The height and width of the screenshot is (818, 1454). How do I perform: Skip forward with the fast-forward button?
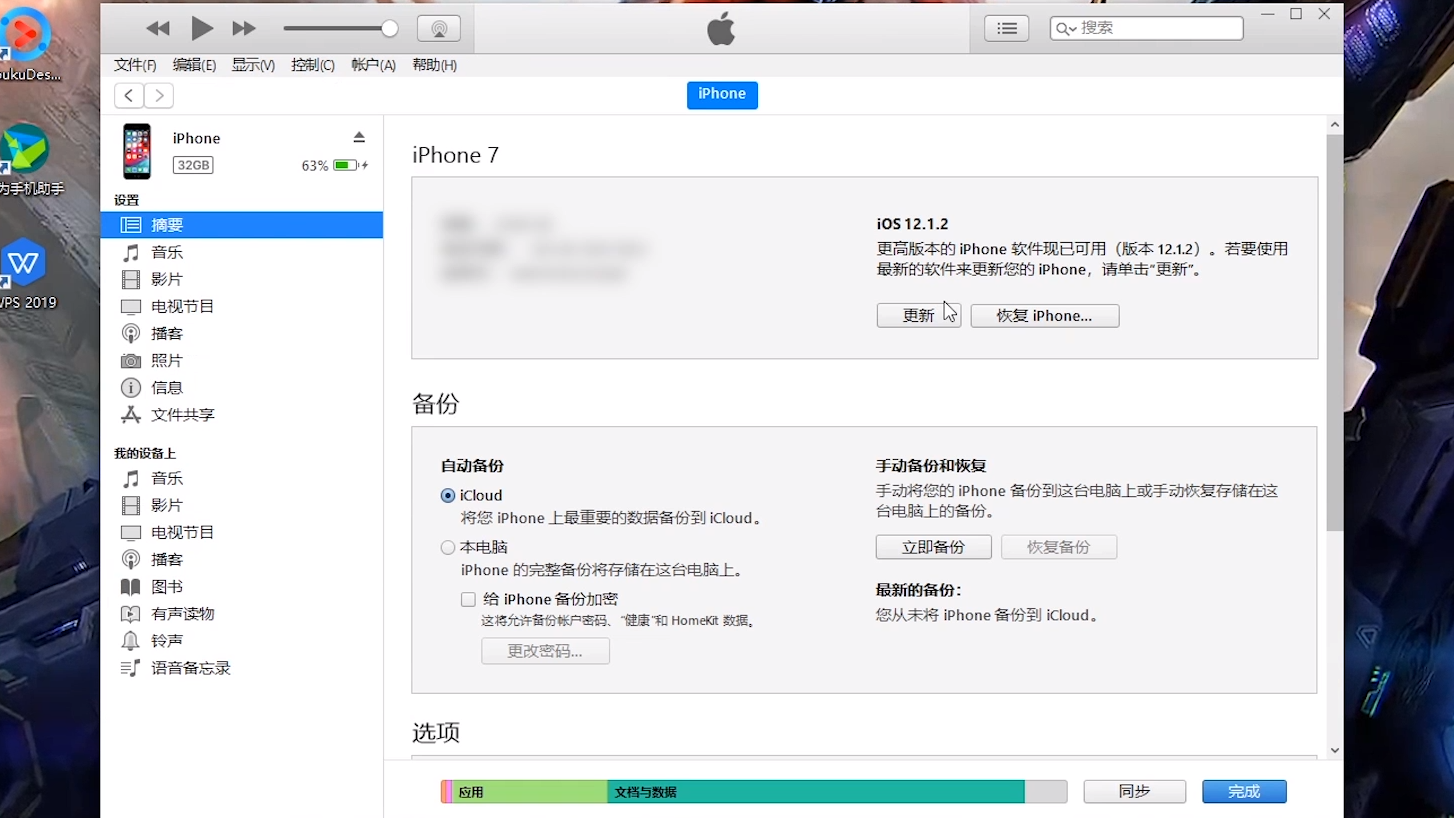coord(244,29)
